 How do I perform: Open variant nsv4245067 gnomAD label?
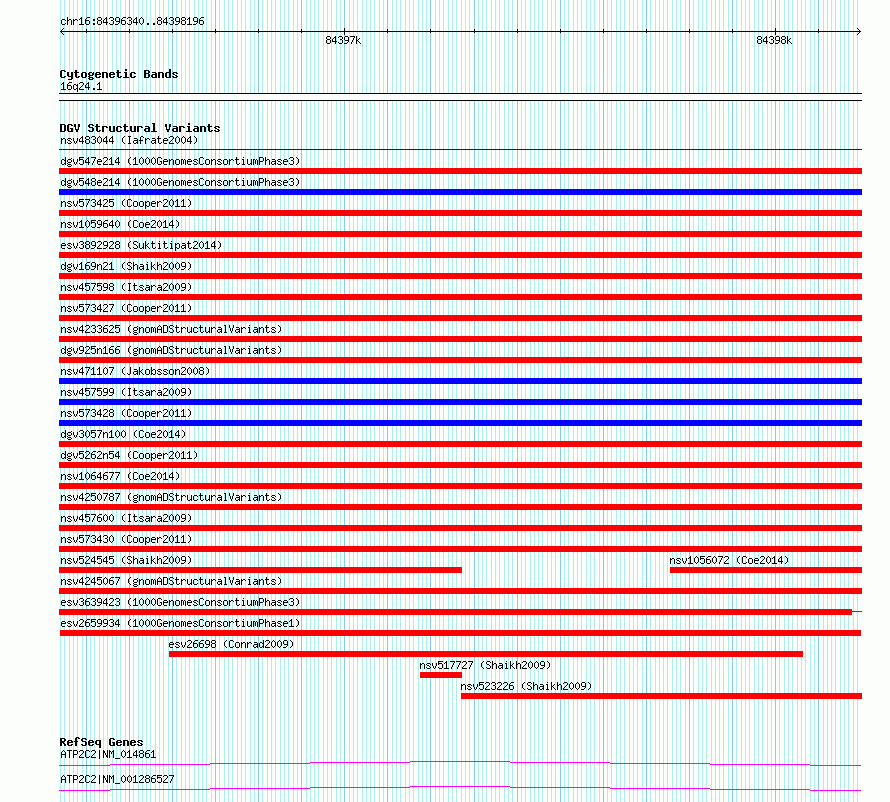click(171, 581)
